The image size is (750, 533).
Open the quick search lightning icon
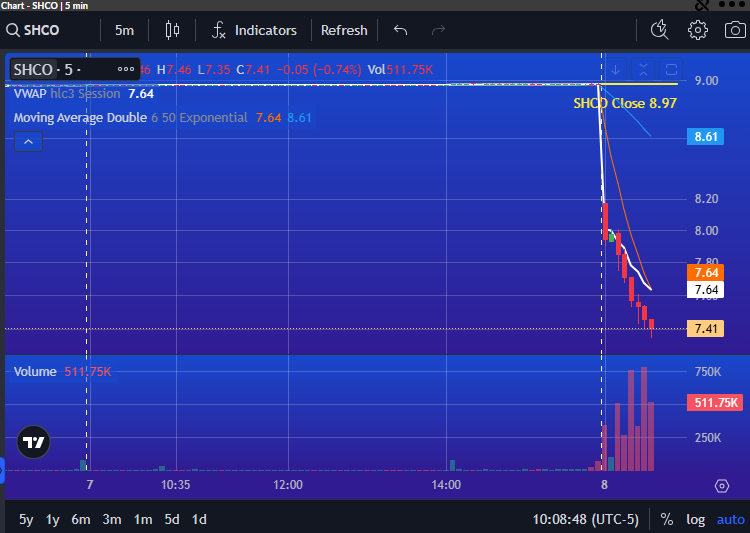660,30
